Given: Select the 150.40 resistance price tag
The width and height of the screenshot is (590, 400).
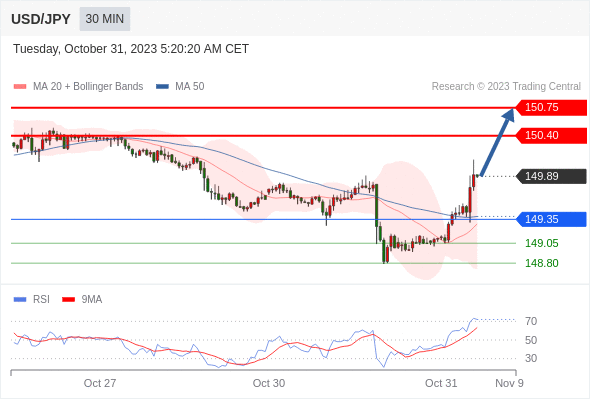Looking at the screenshot, I should (551, 135).
